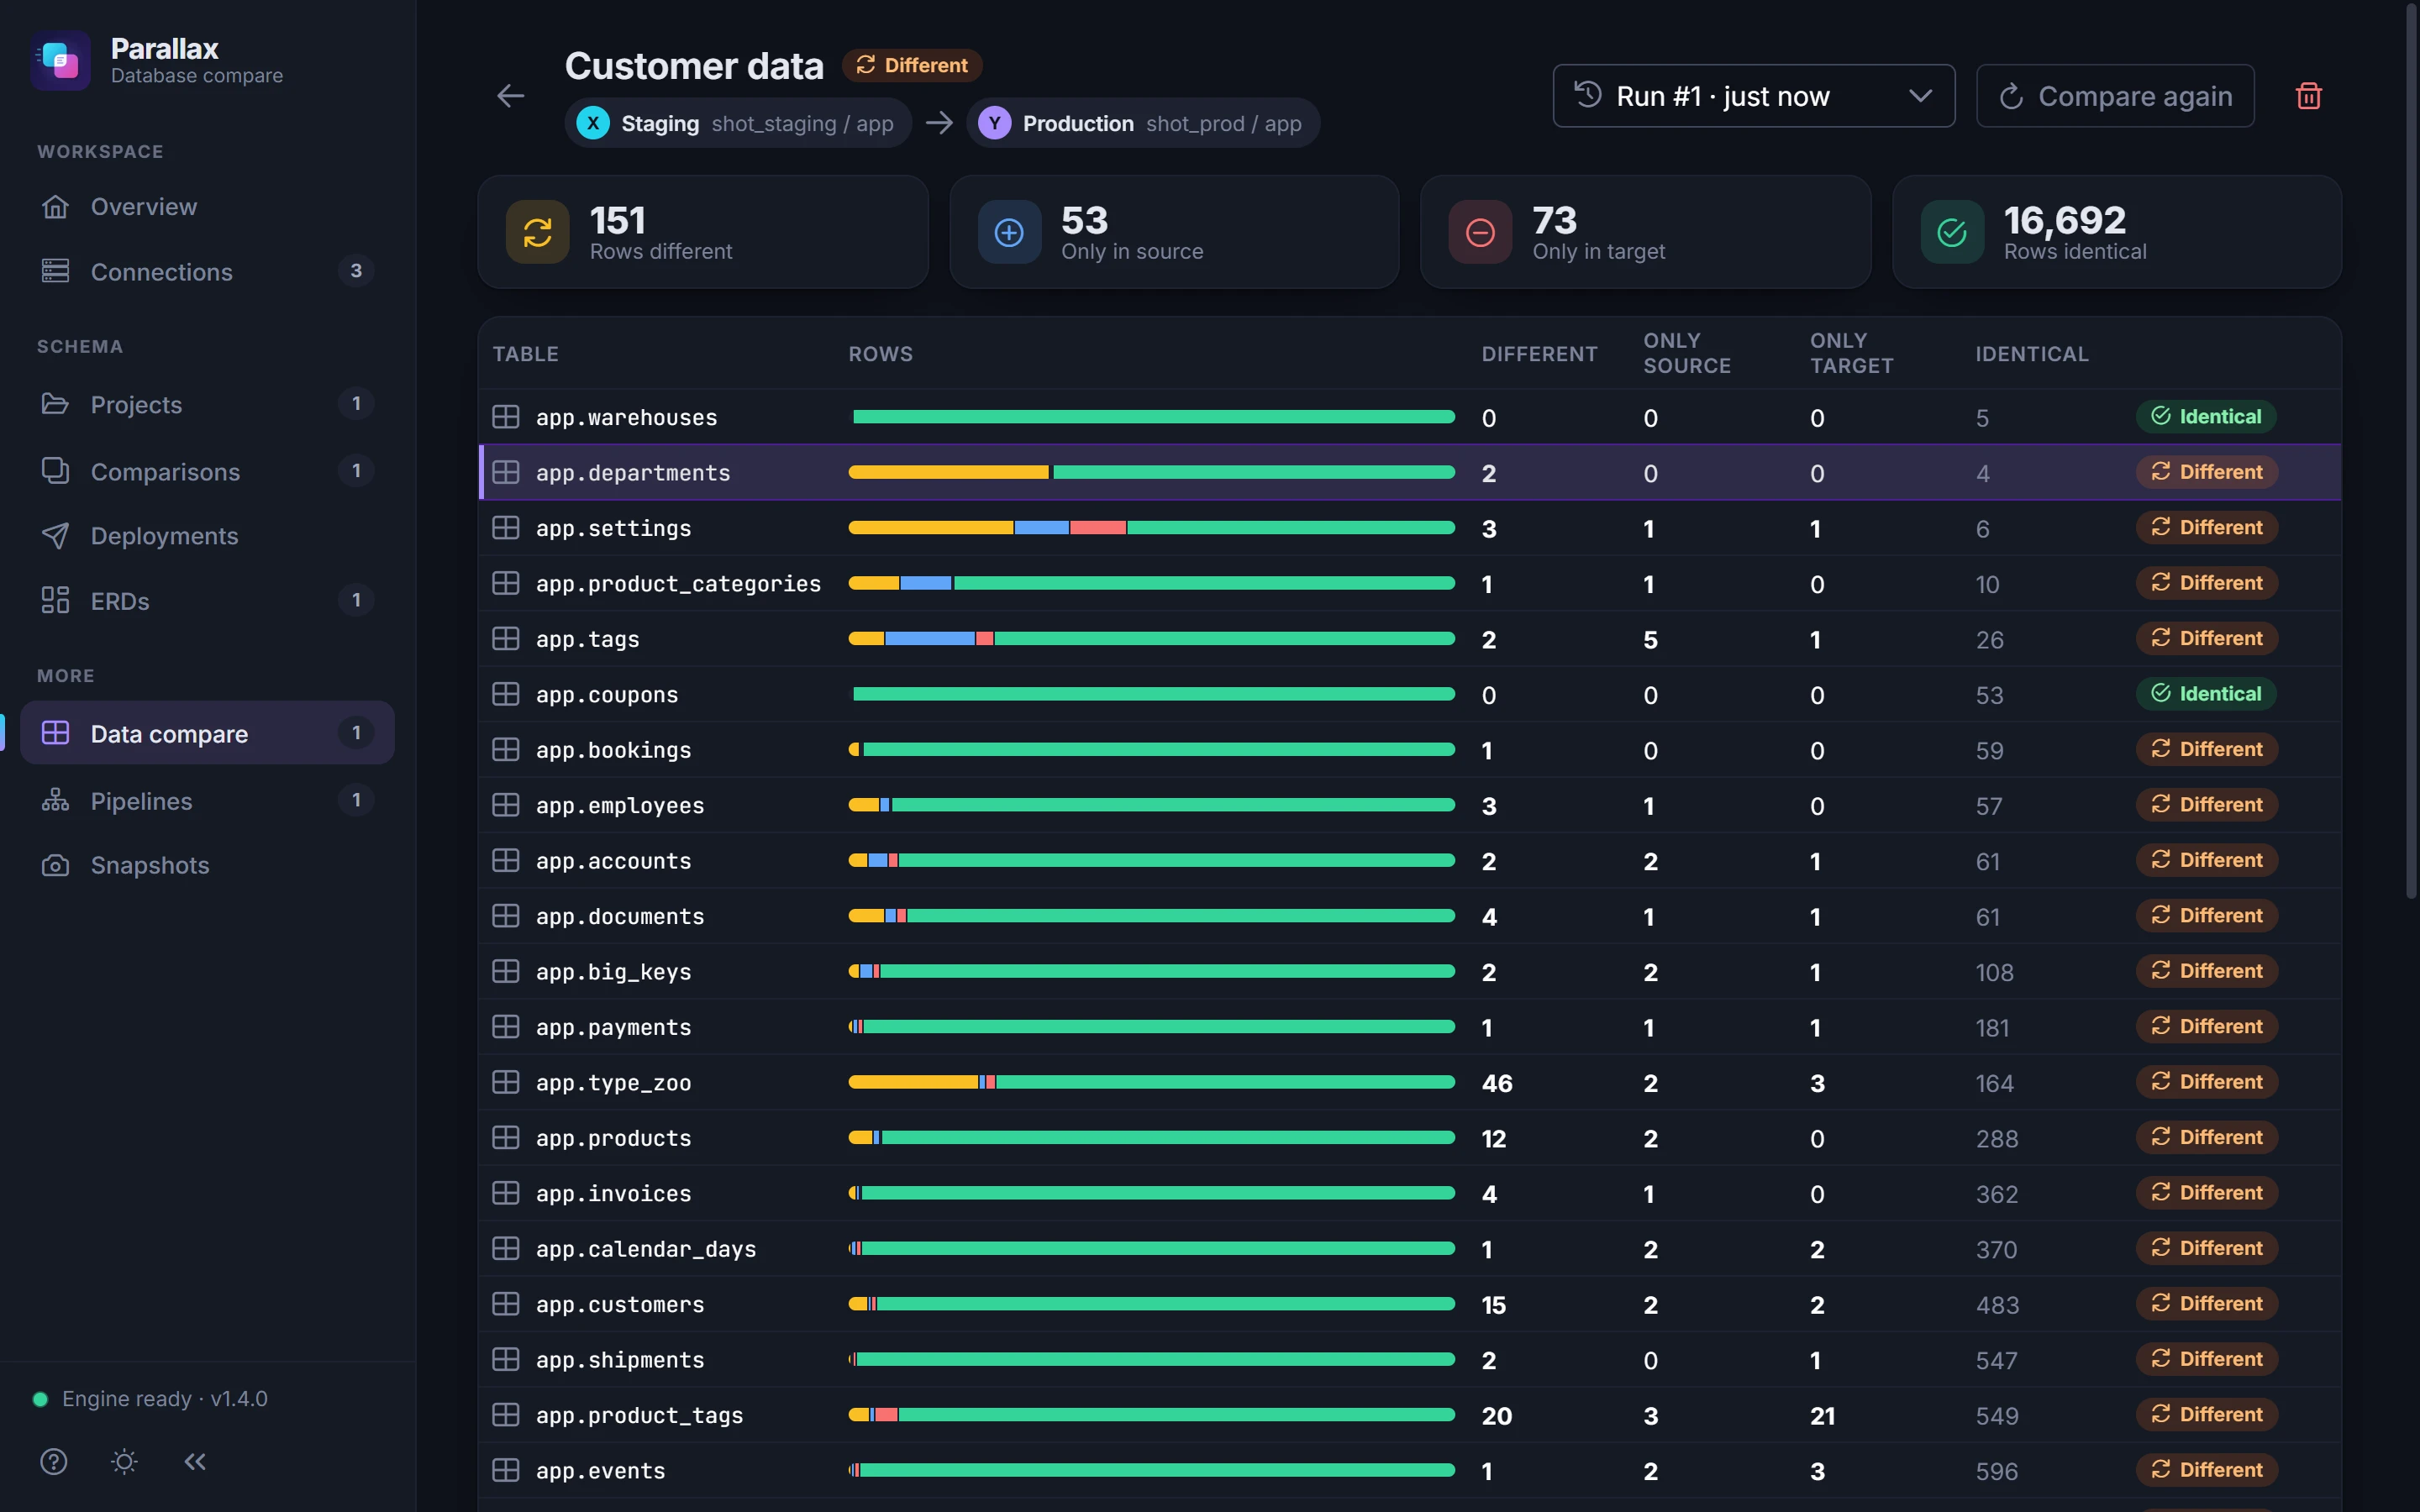The width and height of the screenshot is (2420, 1512).
Task: Click the DIFFERENT column header
Action: click(x=1539, y=354)
